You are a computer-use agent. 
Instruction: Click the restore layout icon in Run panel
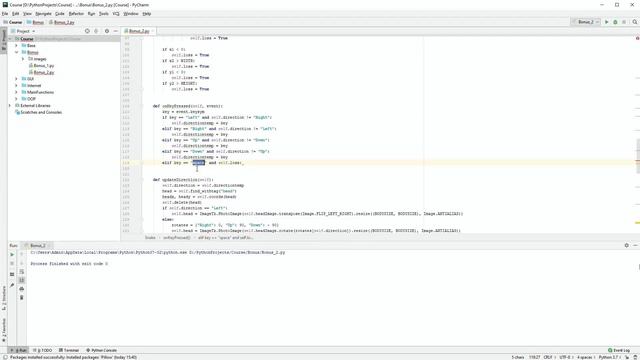click(x=12, y=274)
